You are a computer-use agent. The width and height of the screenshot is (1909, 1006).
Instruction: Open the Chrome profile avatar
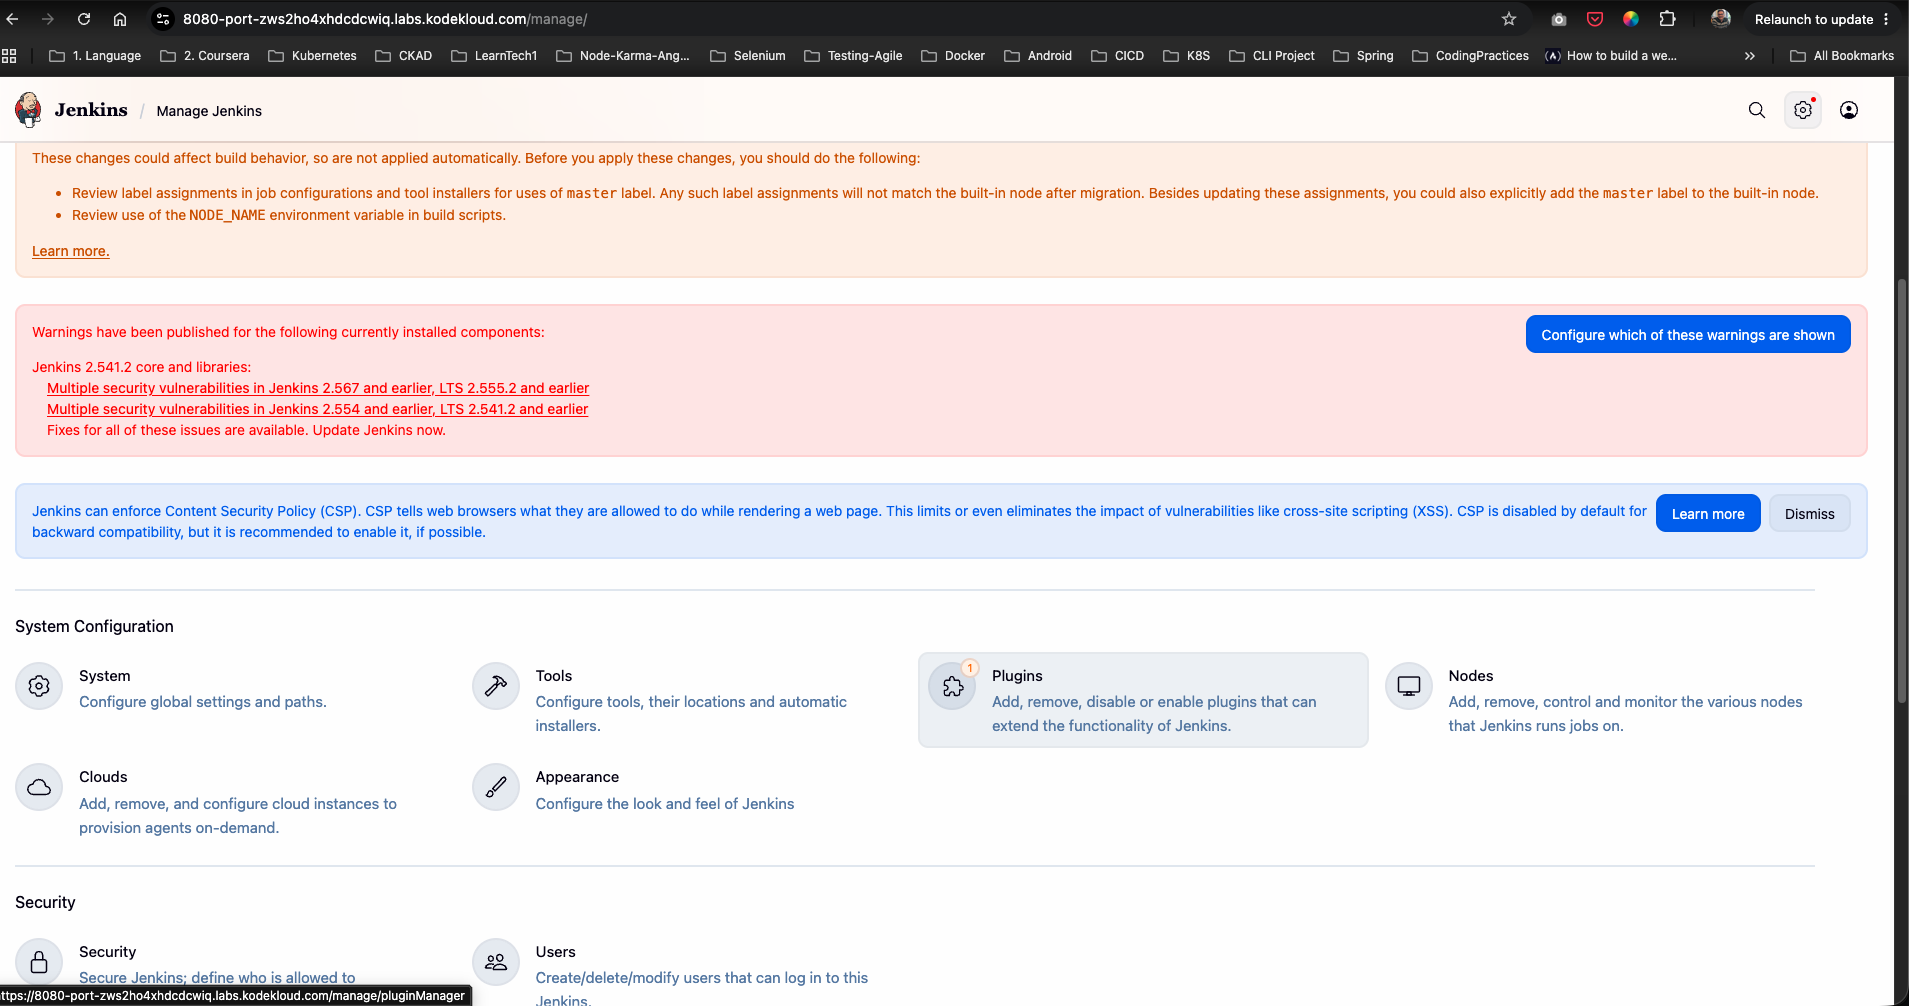pos(1720,19)
